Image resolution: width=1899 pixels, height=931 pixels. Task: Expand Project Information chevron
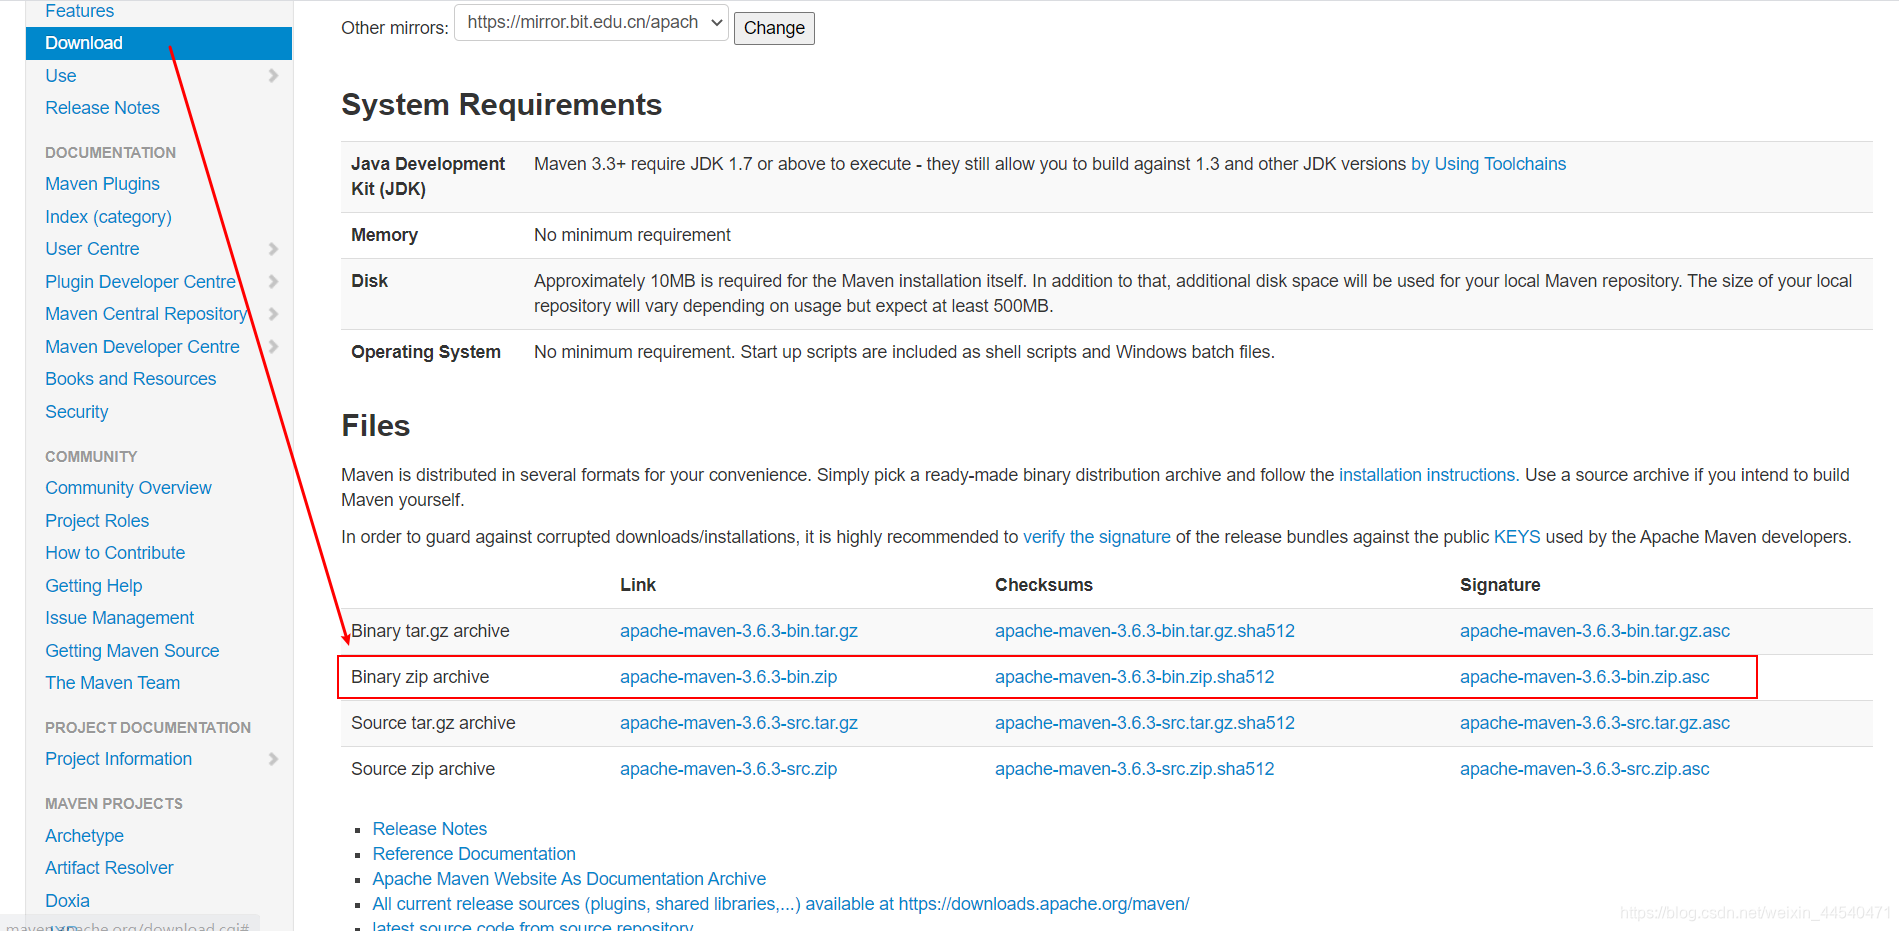[x=273, y=759]
